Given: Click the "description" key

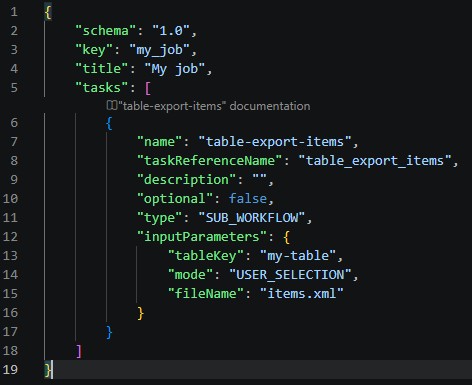Looking at the screenshot, I should (x=187, y=180).
